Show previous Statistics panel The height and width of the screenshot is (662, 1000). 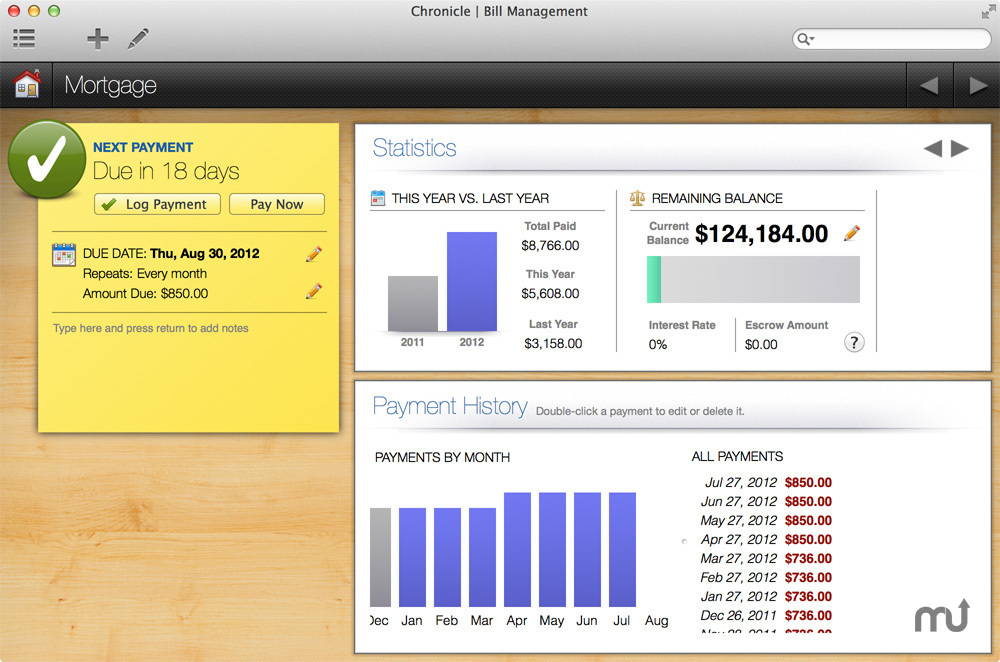point(932,149)
